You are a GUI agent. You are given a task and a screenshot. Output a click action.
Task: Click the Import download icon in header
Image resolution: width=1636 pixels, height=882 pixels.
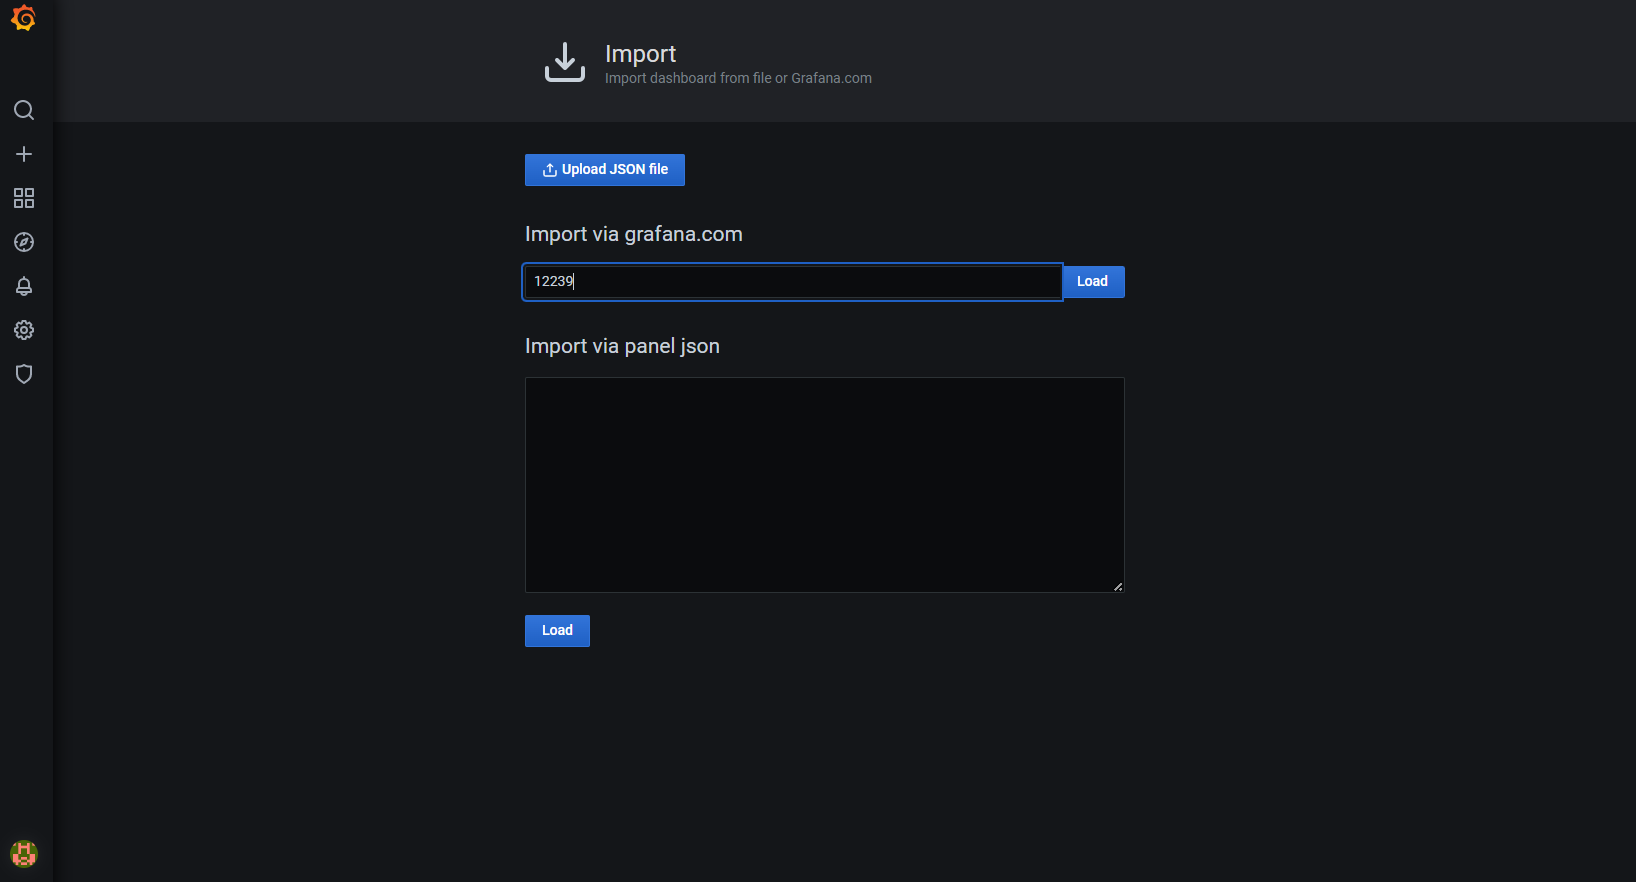tap(565, 62)
